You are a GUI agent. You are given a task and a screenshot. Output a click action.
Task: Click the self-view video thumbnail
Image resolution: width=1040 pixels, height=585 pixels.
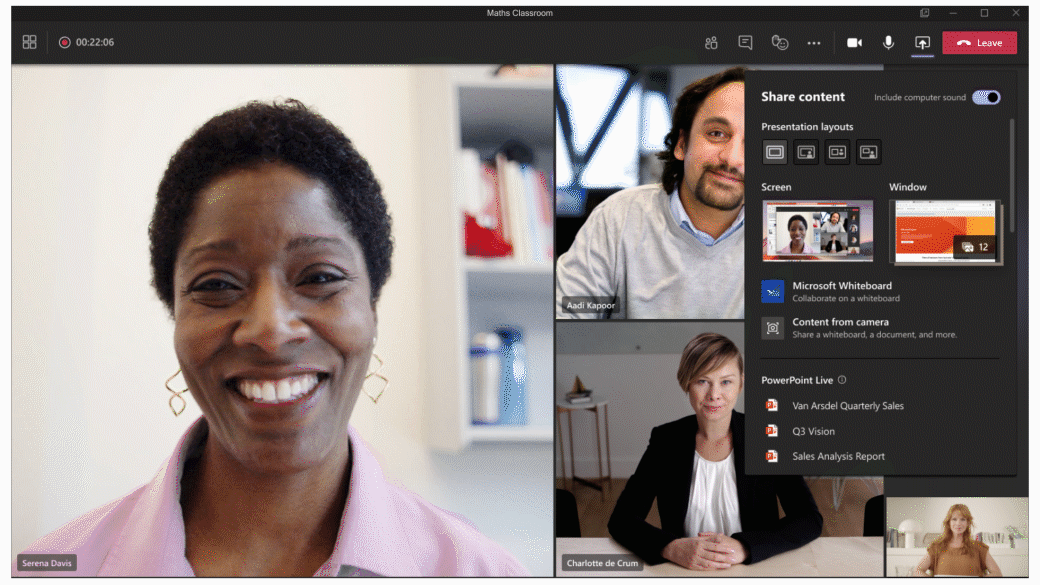pyautogui.click(x=956, y=537)
